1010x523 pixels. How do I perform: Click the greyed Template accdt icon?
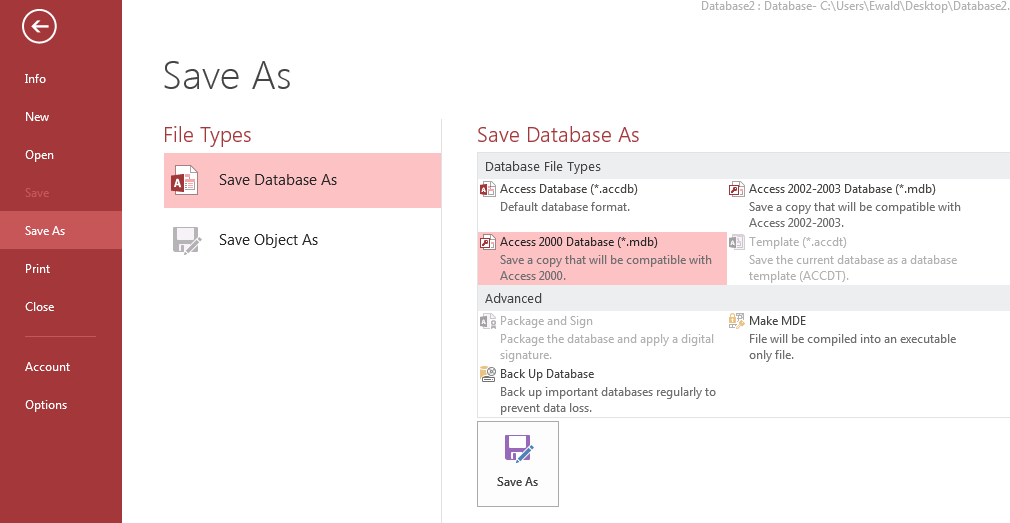[737, 242]
